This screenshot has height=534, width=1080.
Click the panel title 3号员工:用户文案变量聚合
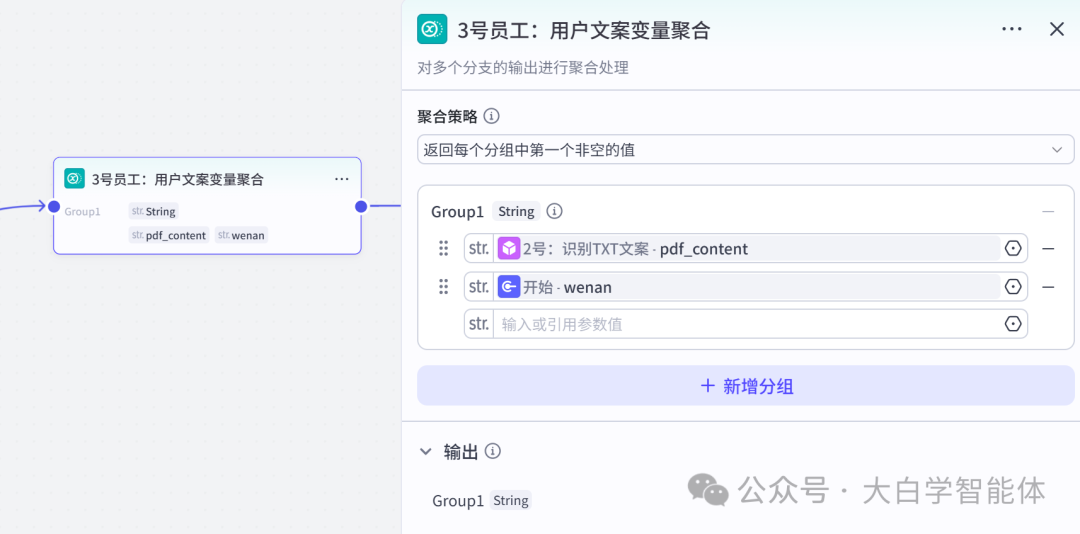coord(583,30)
